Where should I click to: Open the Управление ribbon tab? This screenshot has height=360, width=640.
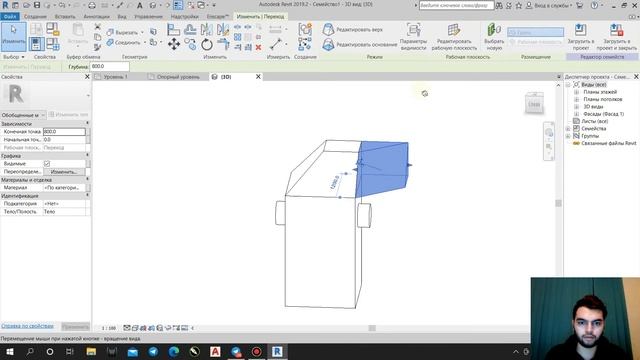coord(149,17)
